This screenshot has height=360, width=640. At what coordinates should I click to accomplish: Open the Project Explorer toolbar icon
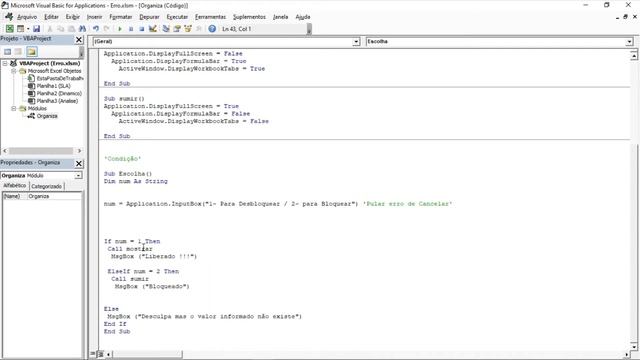pos(166,29)
